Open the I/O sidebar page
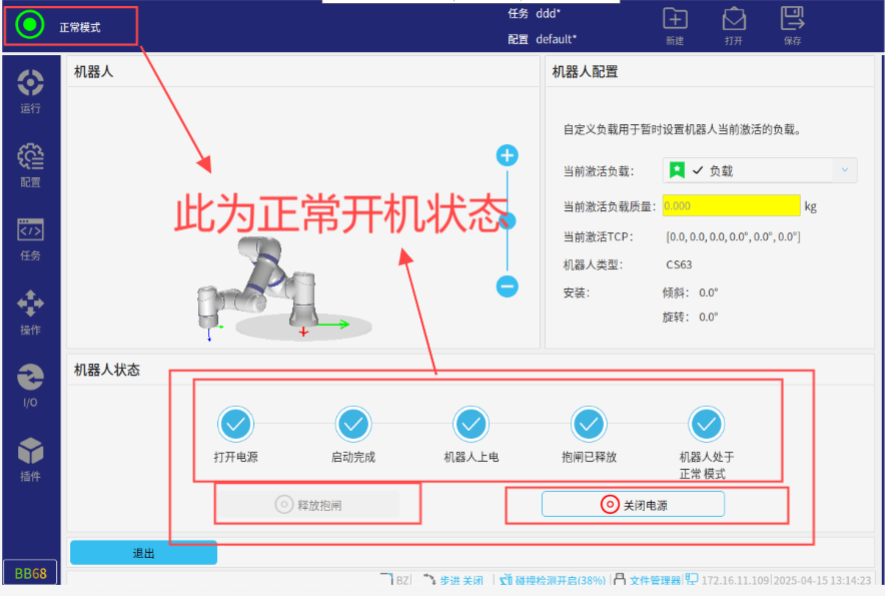Image resolution: width=885 pixels, height=596 pixels. coord(30,384)
